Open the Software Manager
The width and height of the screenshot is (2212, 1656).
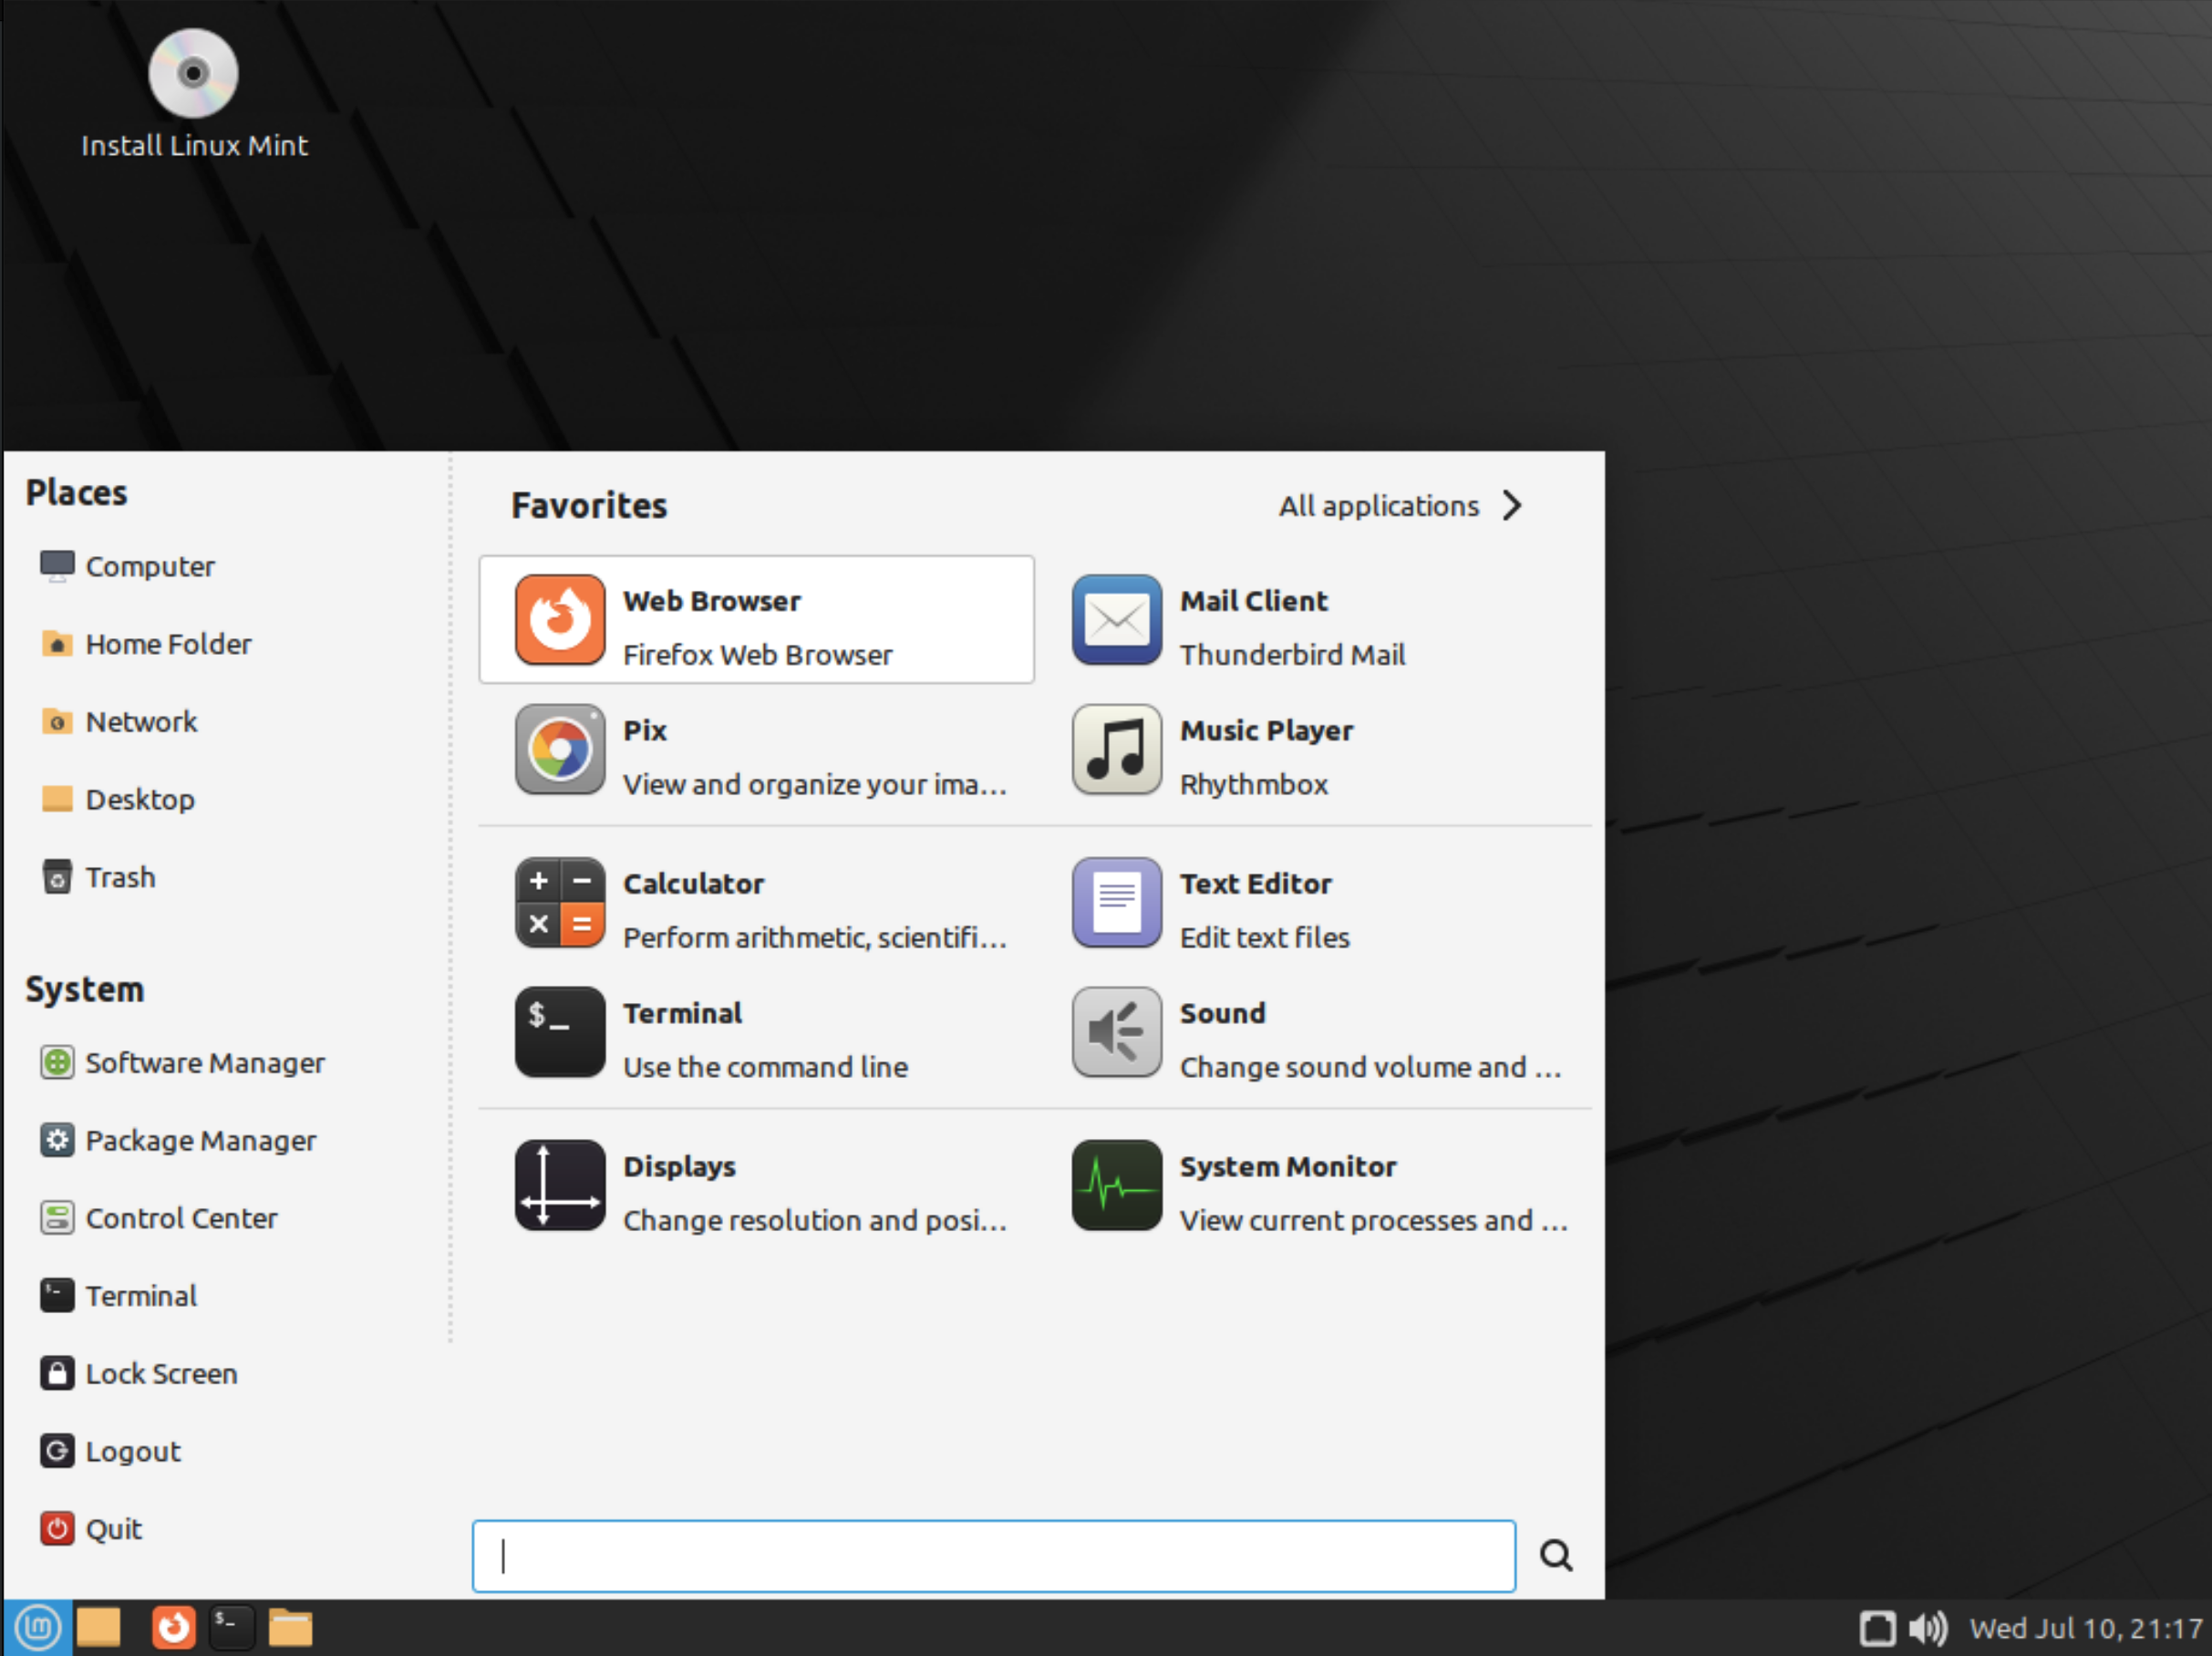coord(204,1062)
